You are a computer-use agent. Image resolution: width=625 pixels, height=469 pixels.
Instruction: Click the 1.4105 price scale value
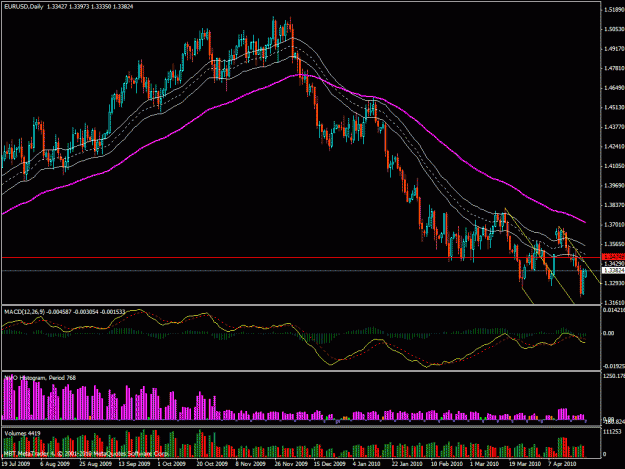tap(614, 166)
